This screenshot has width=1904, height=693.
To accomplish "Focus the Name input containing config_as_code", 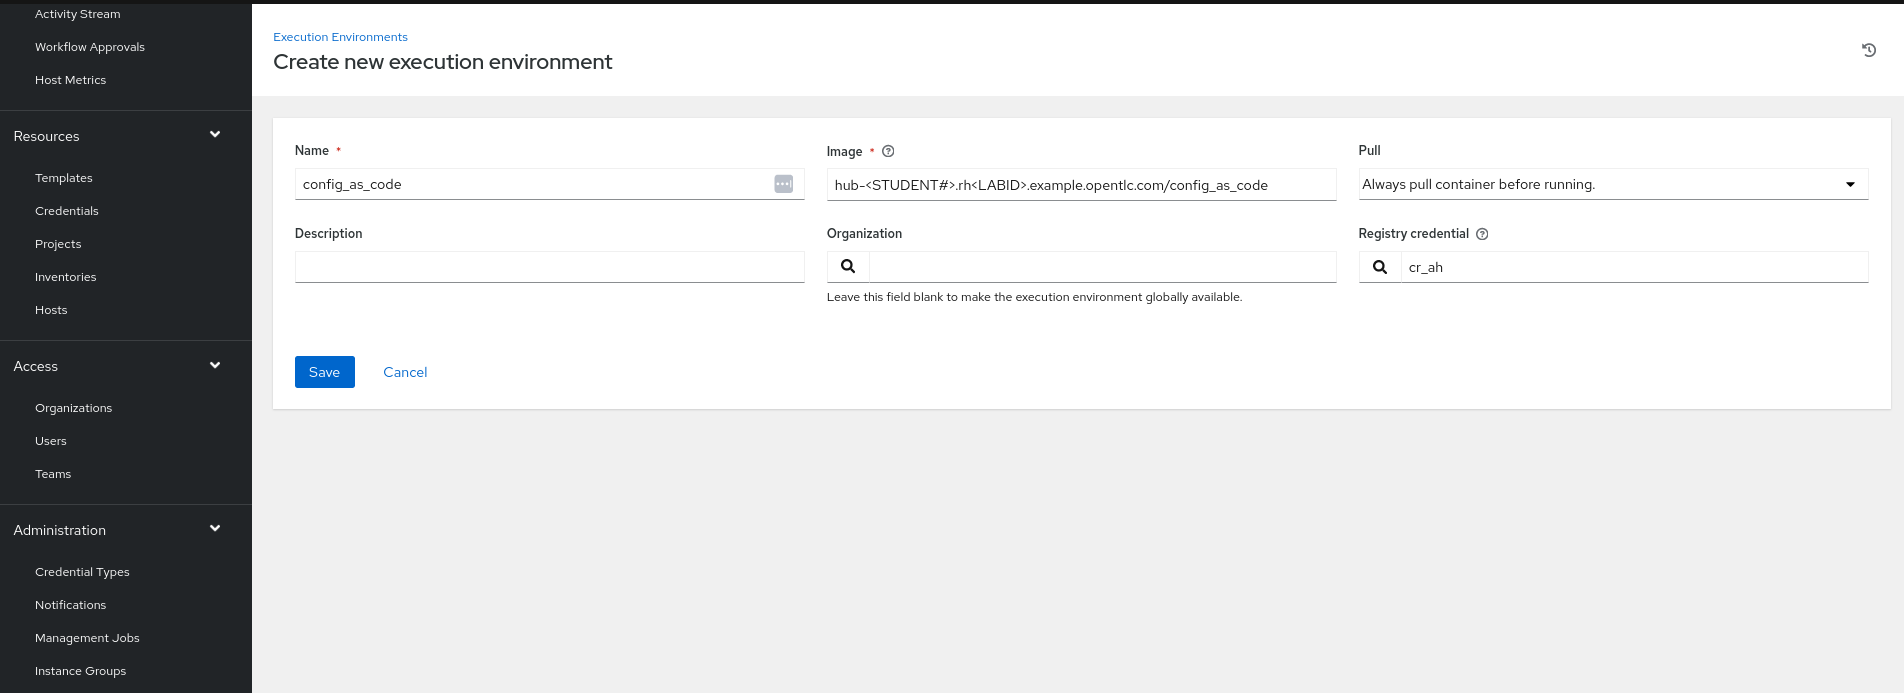I will click(x=549, y=184).
